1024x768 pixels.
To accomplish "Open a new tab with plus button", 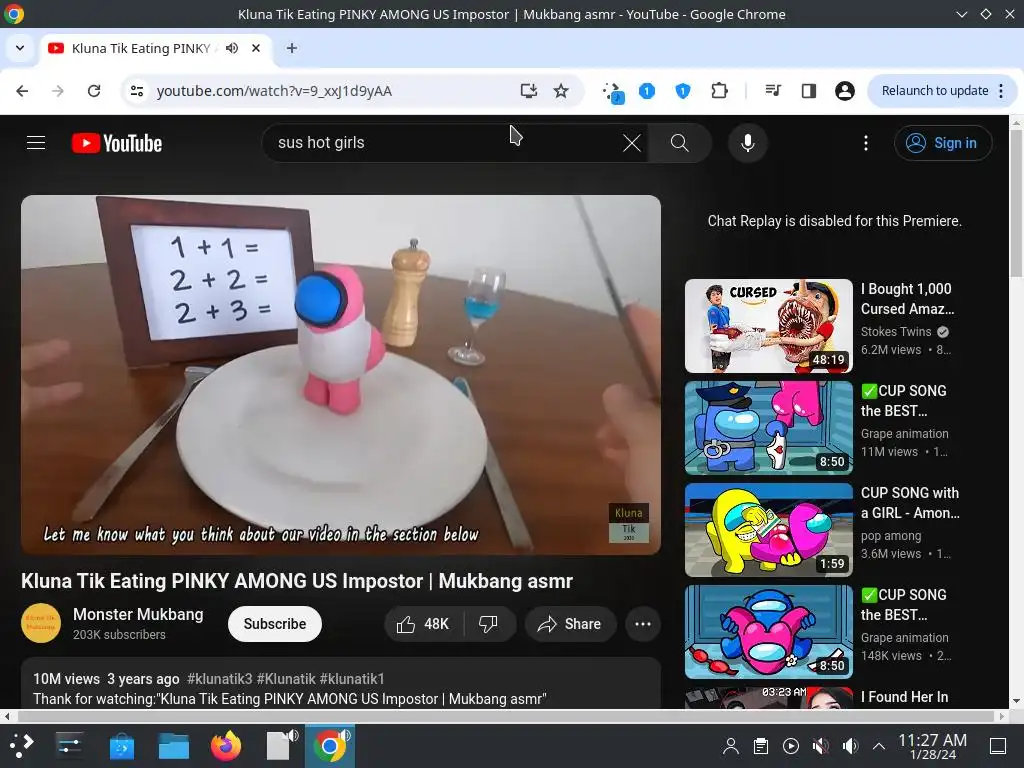I will [292, 48].
